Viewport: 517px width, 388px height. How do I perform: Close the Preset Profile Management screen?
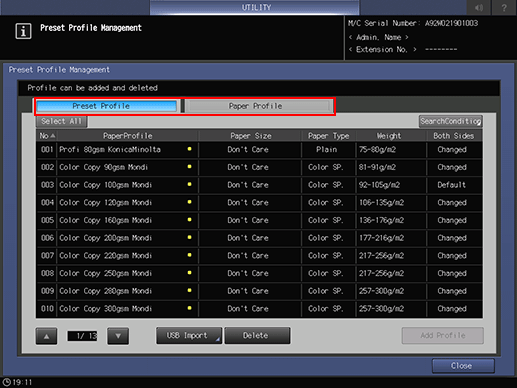463,366
